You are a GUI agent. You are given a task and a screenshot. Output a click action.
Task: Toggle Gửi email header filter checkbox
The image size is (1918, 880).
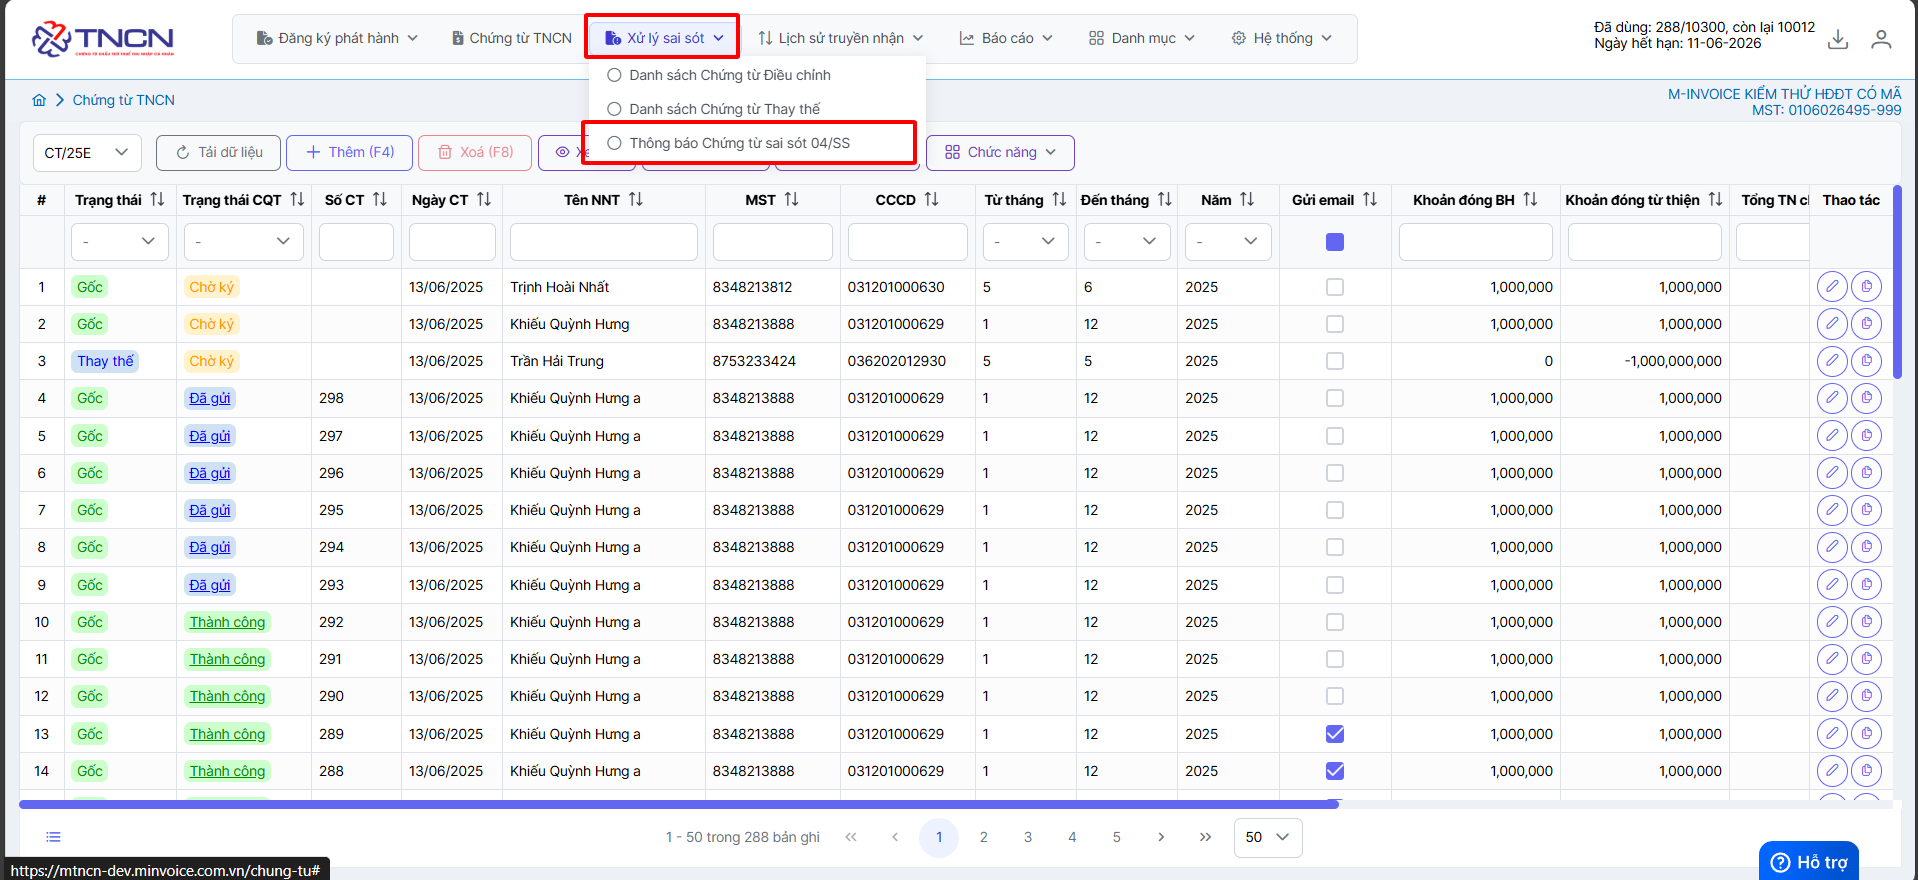(1335, 242)
